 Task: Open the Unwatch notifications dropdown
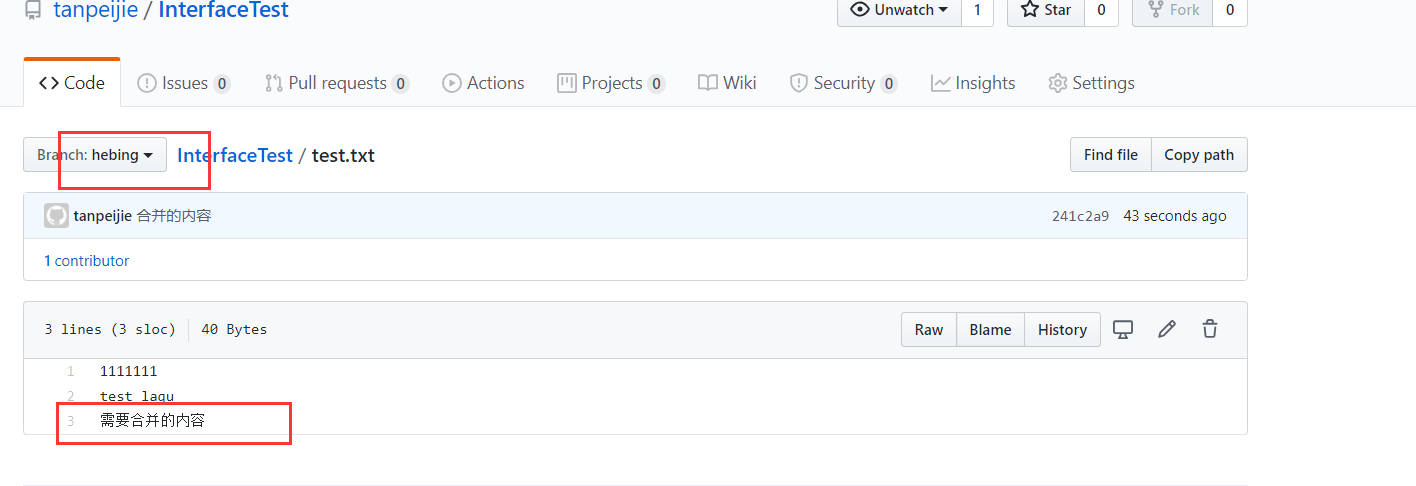coord(899,10)
